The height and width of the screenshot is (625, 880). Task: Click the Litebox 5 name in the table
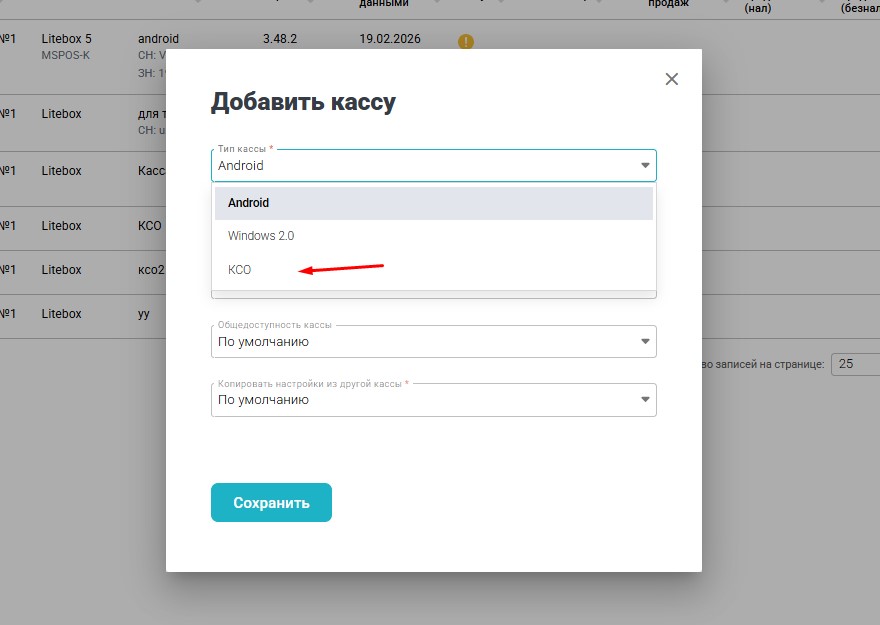pos(66,39)
